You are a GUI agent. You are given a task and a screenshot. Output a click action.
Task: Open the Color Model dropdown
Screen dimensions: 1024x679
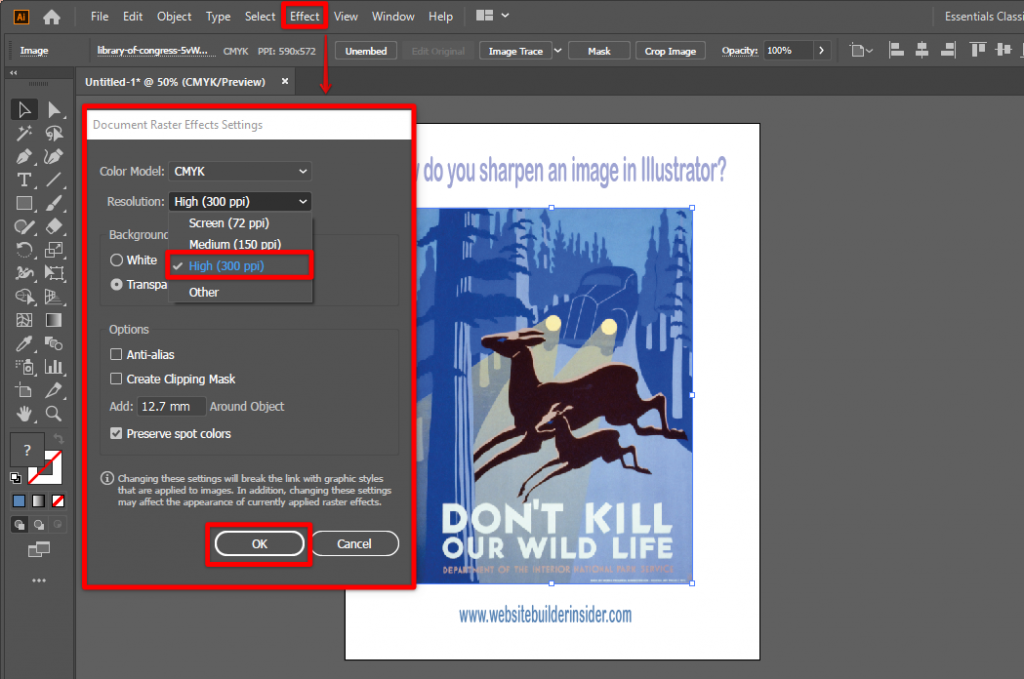(240, 171)
